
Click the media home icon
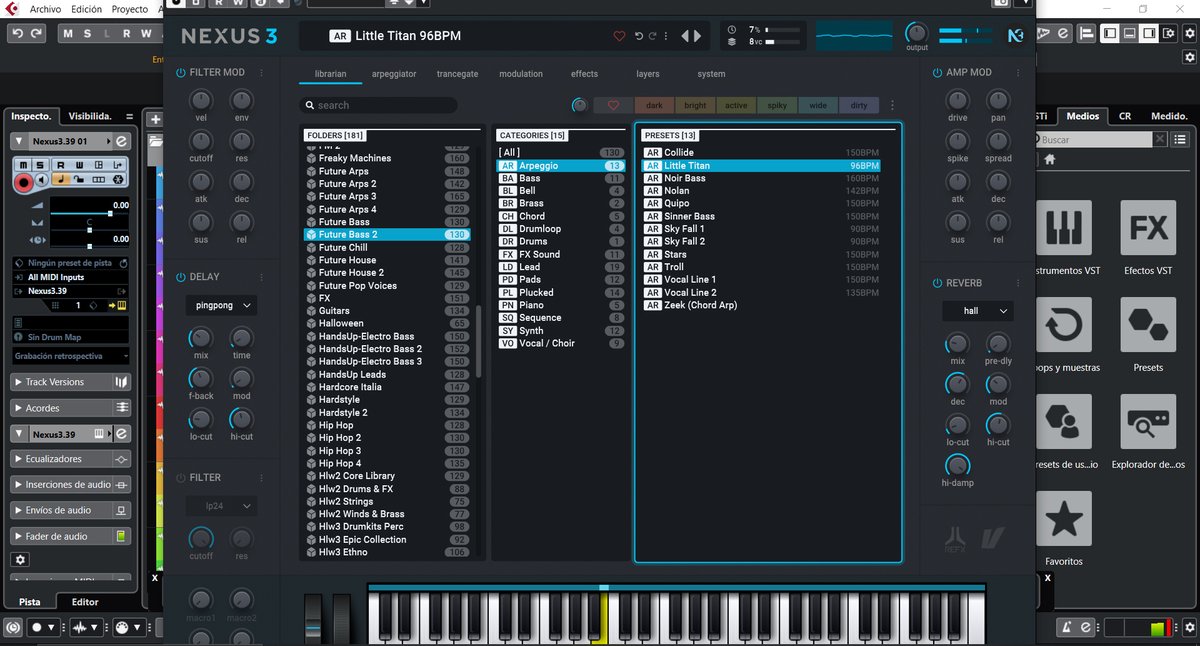click(1049, 157)
